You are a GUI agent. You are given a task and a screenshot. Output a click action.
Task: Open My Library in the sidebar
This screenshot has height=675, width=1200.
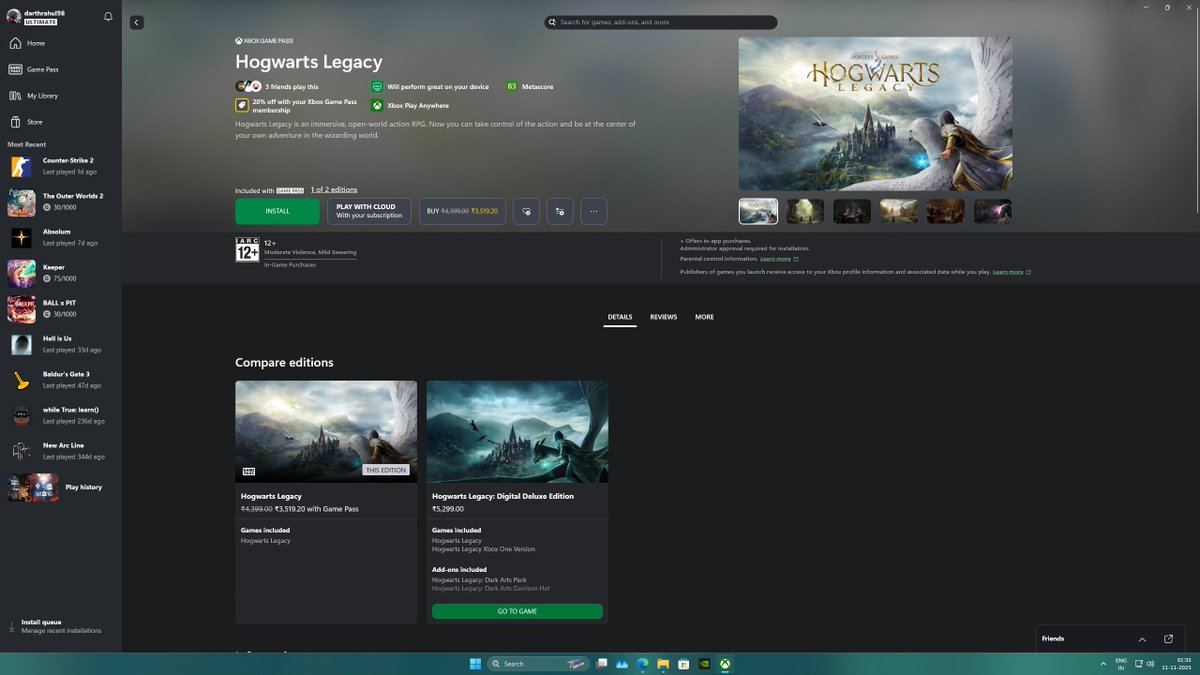click(61, 96)
